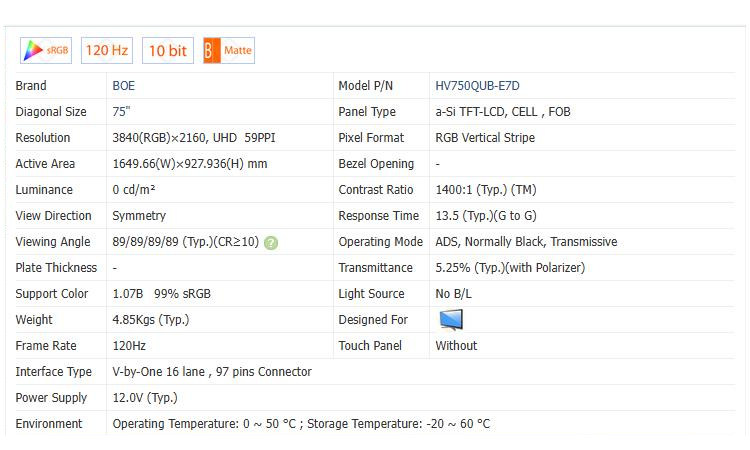The image size is (750, 450).
Task: Click the Pixel Format label
Action: (x=371, y=138)
